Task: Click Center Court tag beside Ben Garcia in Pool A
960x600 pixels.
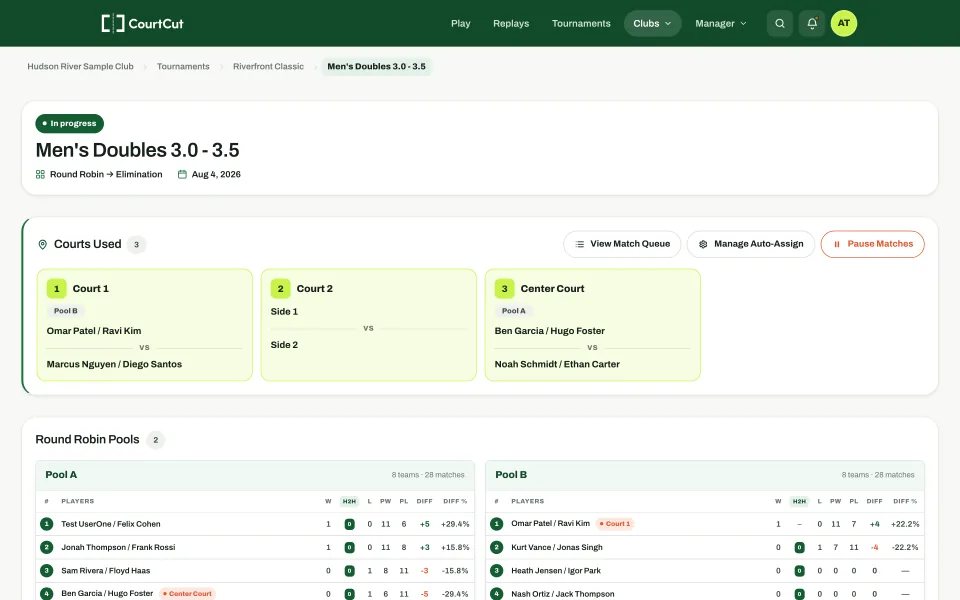Action: tap(187, 593)
